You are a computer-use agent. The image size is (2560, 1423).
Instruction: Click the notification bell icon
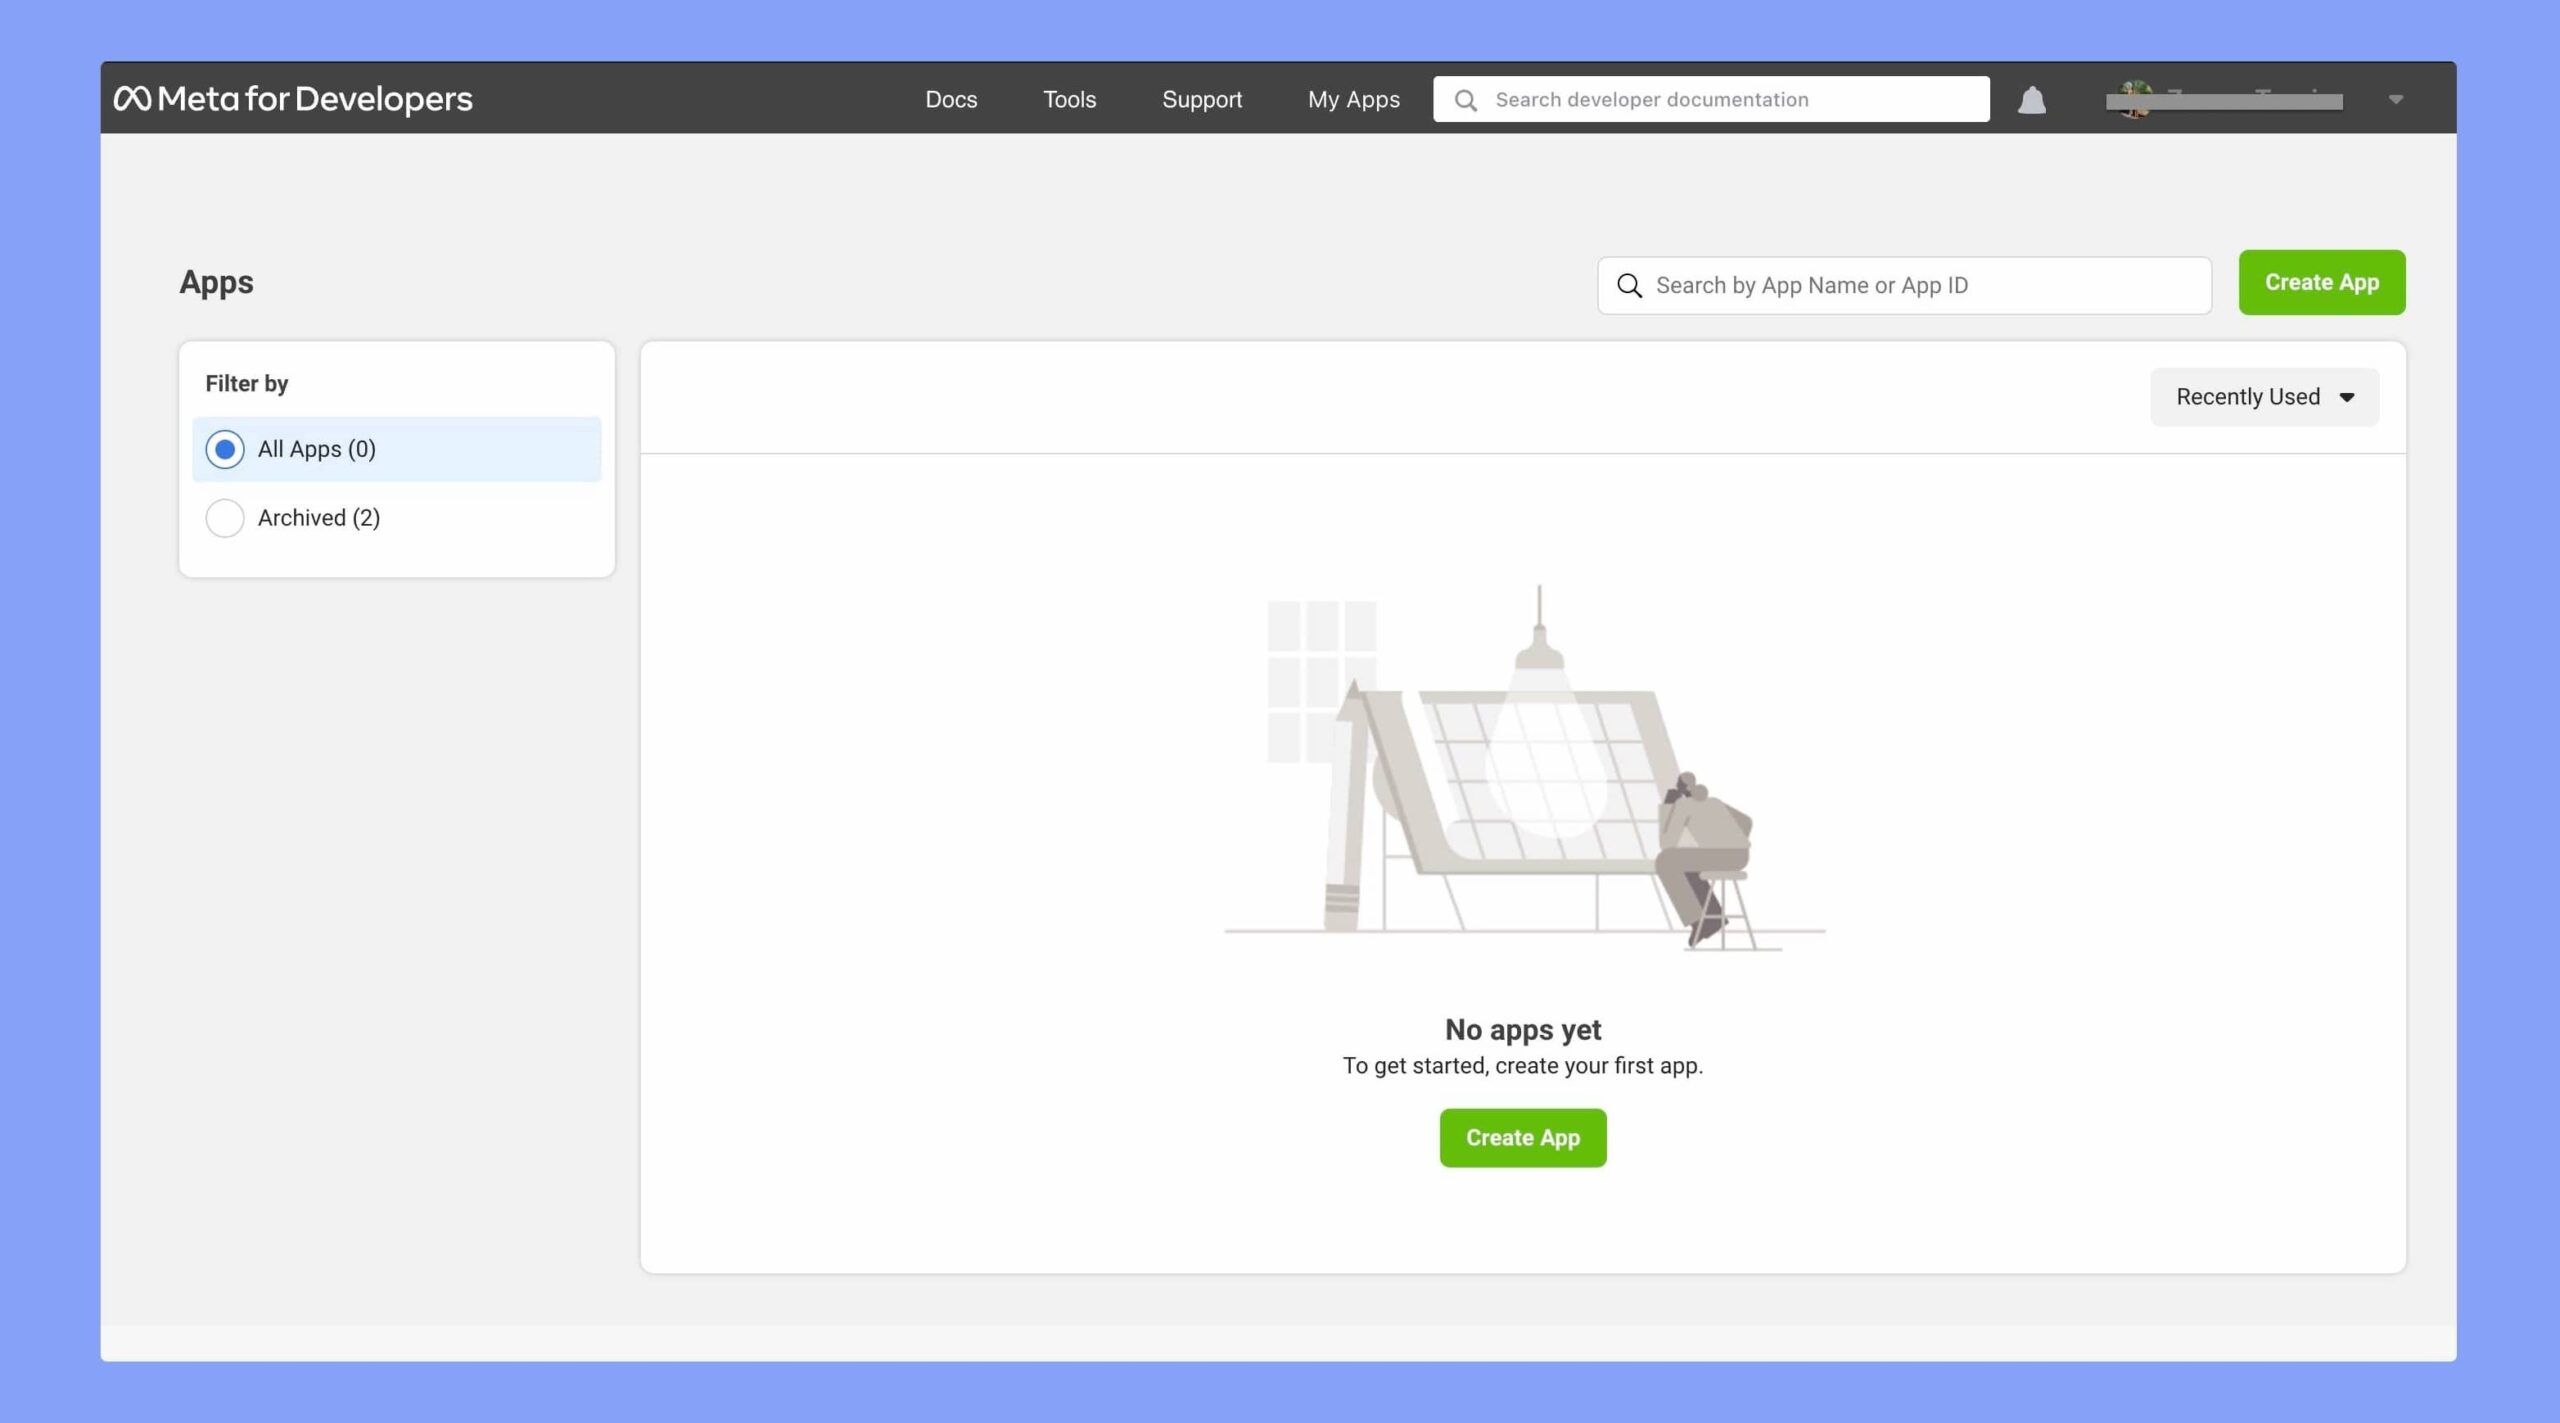click(x=2031, y=98)
